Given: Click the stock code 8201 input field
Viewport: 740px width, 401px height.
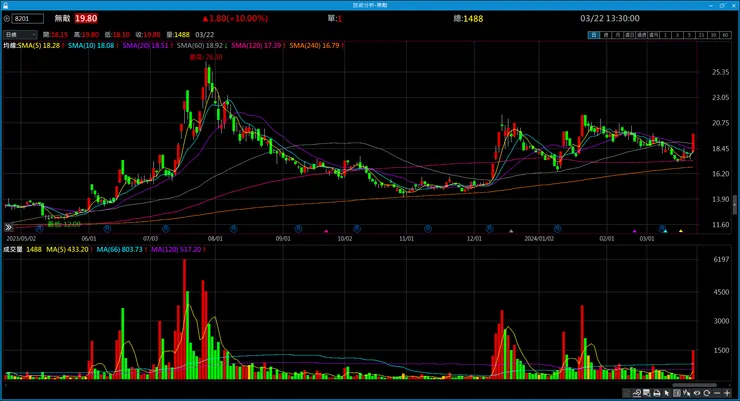Looking at the screenshot, I should 30,18.
